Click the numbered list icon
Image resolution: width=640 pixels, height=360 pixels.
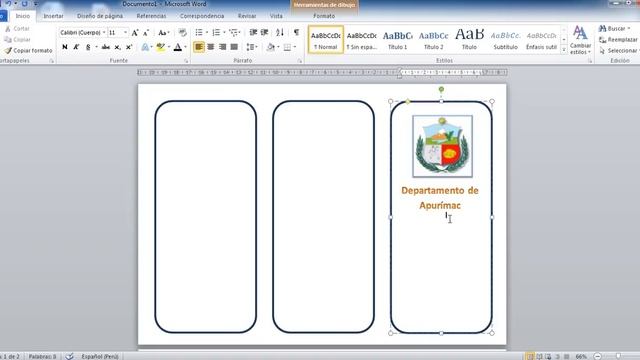tap(216, 32)
